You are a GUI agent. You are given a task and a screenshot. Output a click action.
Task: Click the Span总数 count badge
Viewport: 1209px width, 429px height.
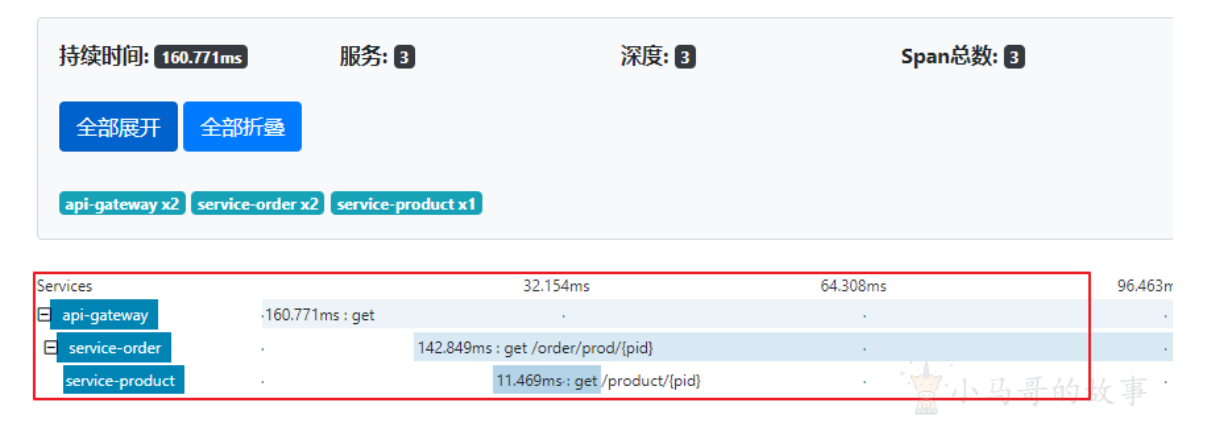click(1014, 58)
